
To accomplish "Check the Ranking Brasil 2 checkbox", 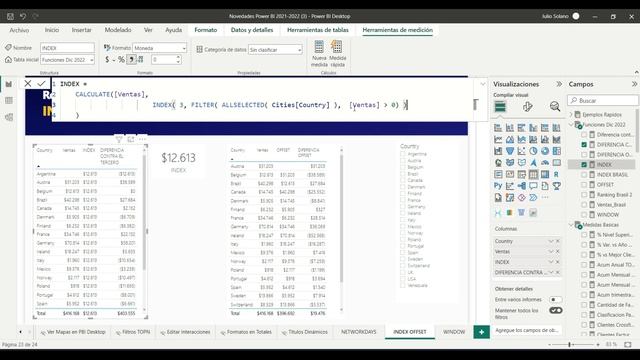I will [x=584, y=195].
